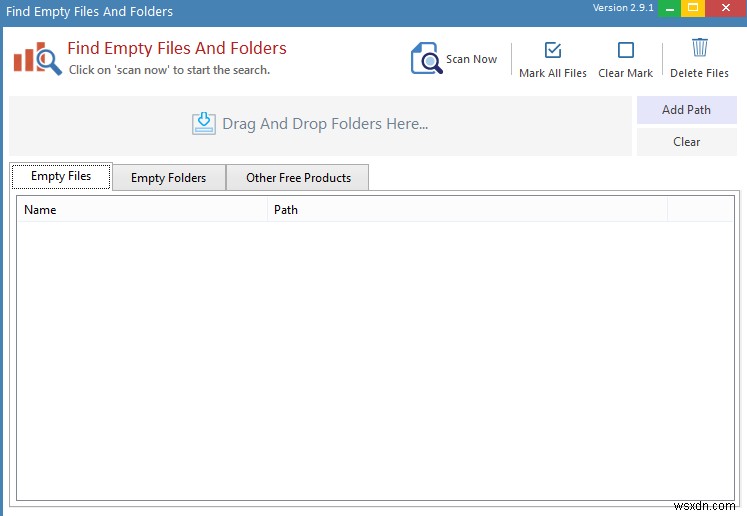Click the app logo with the chart magnifier
Image resolution: width=747 pixels, height=516 pixels.
tap(38, 59)
